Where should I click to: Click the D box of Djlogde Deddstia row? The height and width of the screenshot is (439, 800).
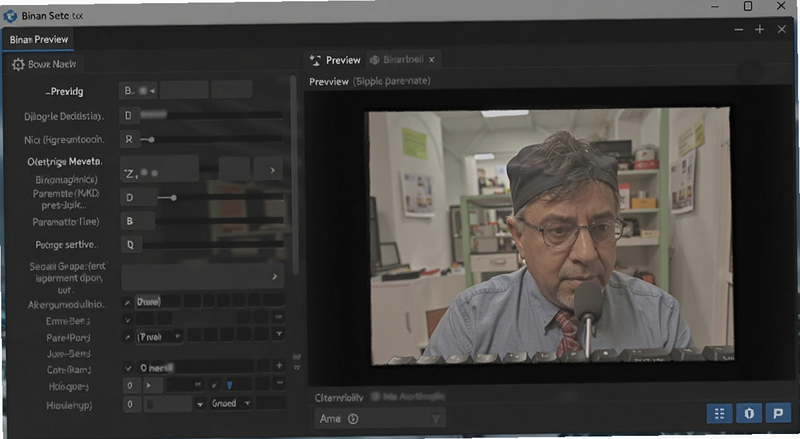pos(129,115)
